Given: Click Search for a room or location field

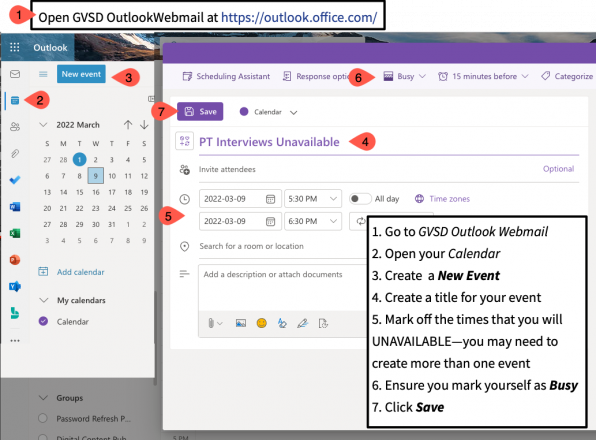Looking at the screenshot, I should tap(282, 246).
